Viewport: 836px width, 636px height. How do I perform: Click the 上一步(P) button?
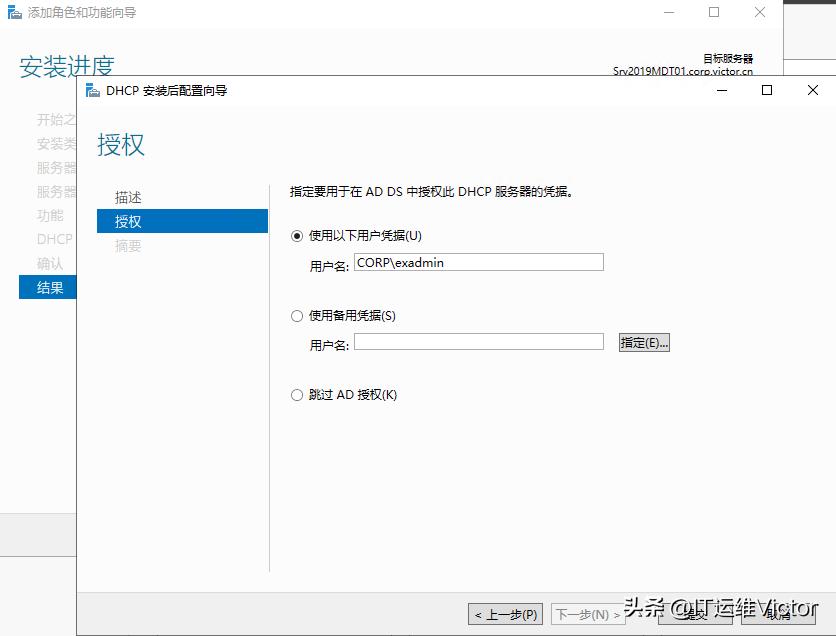(x=505, y=615)
